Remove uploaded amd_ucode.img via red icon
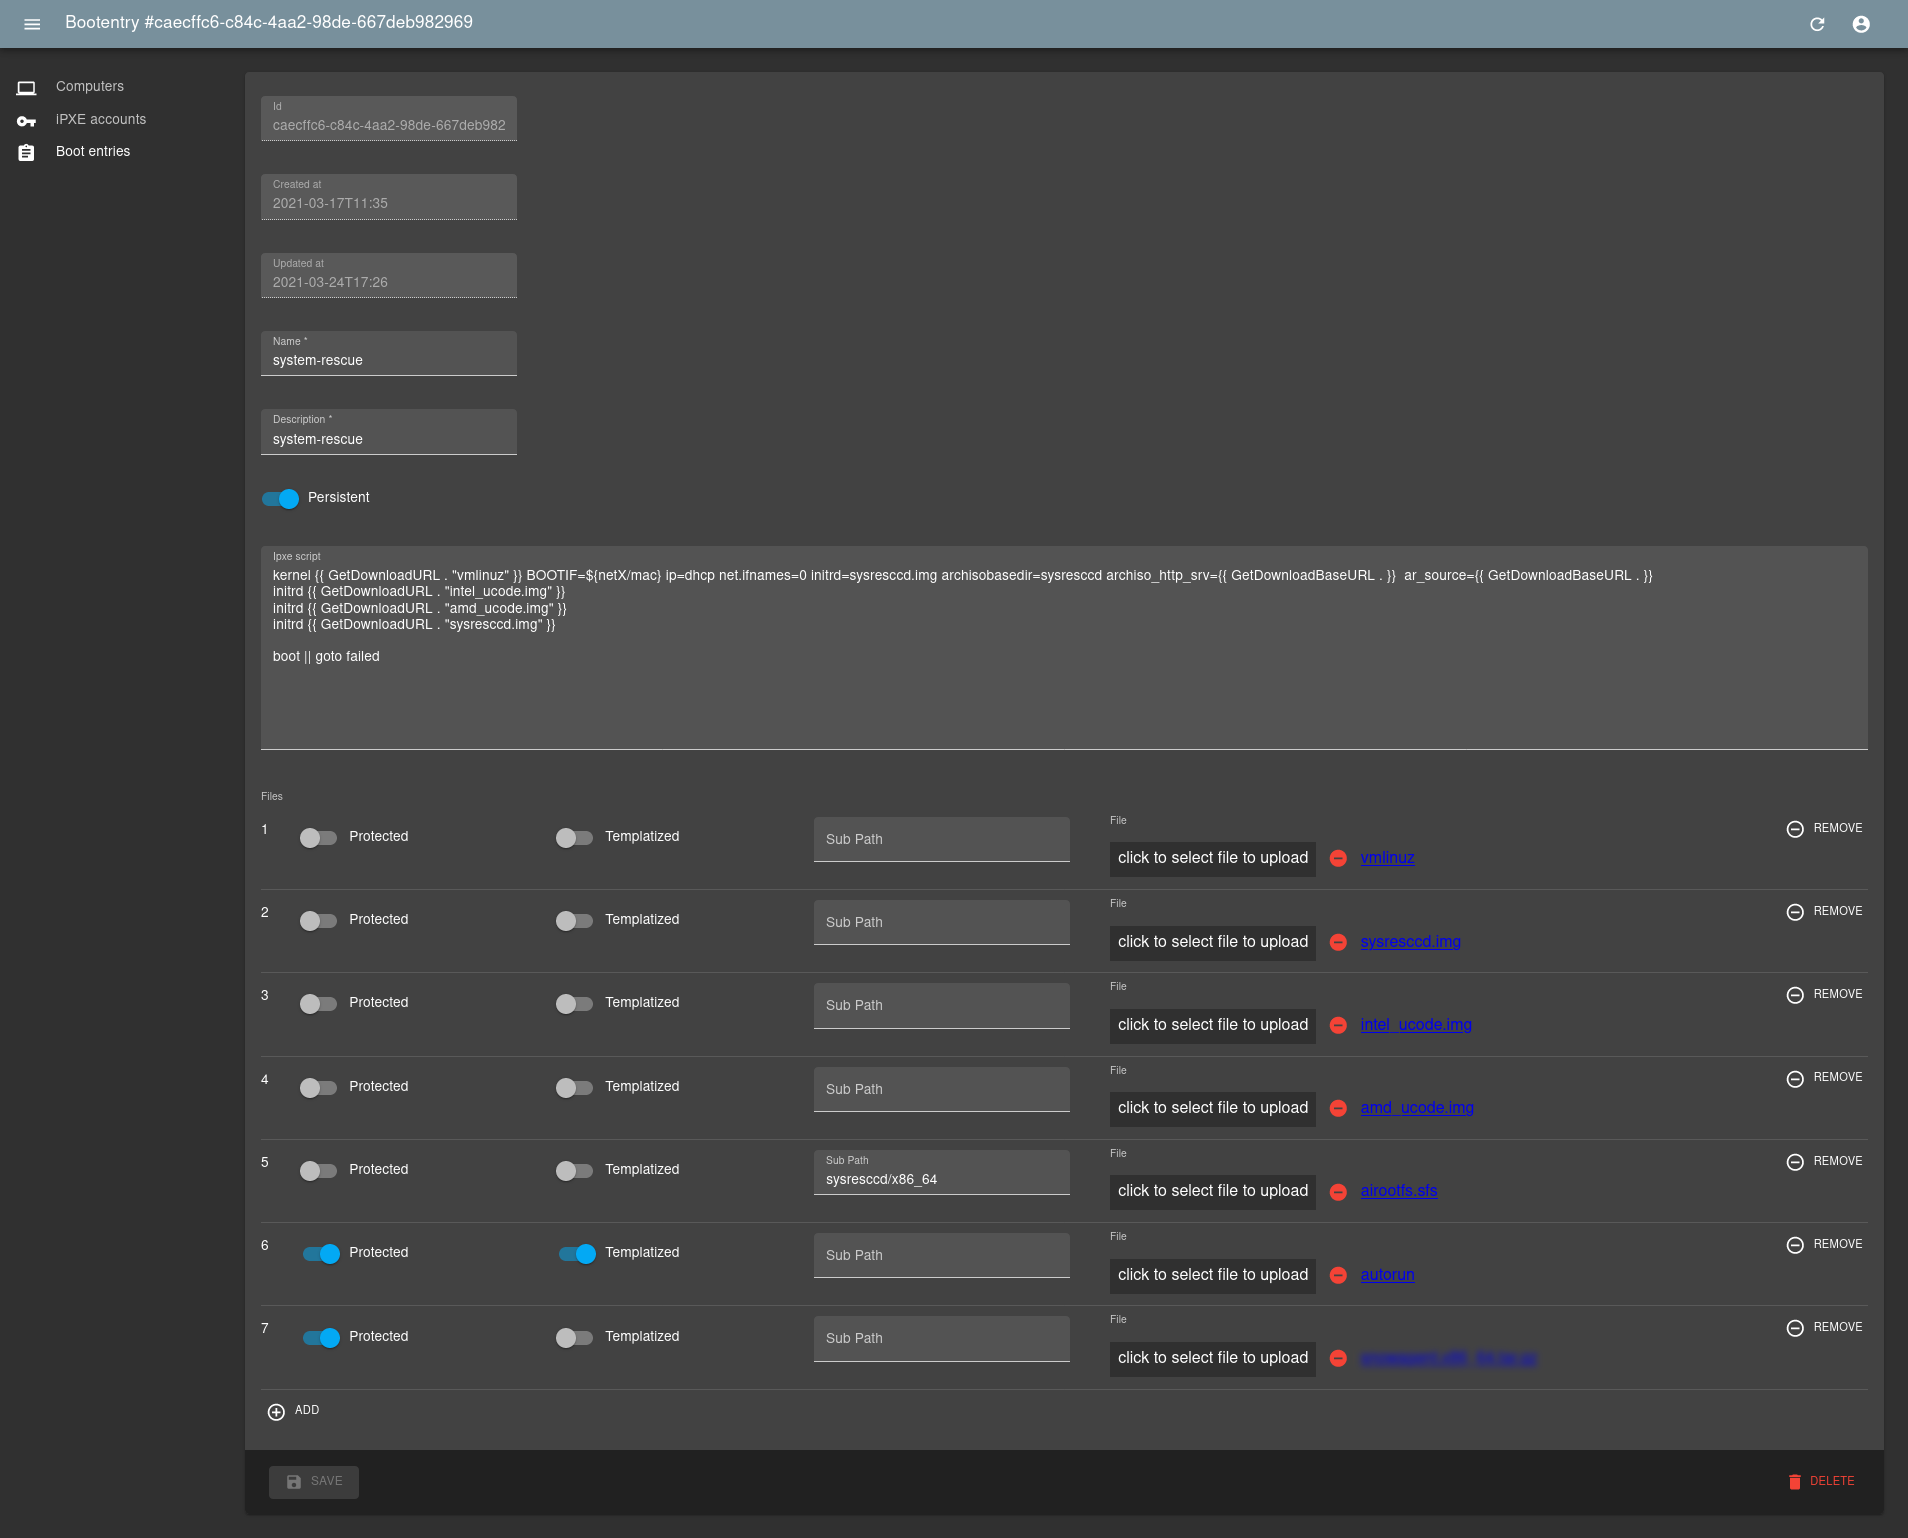This screenshot has height=1538, width=1908. pos(1338,1108)
